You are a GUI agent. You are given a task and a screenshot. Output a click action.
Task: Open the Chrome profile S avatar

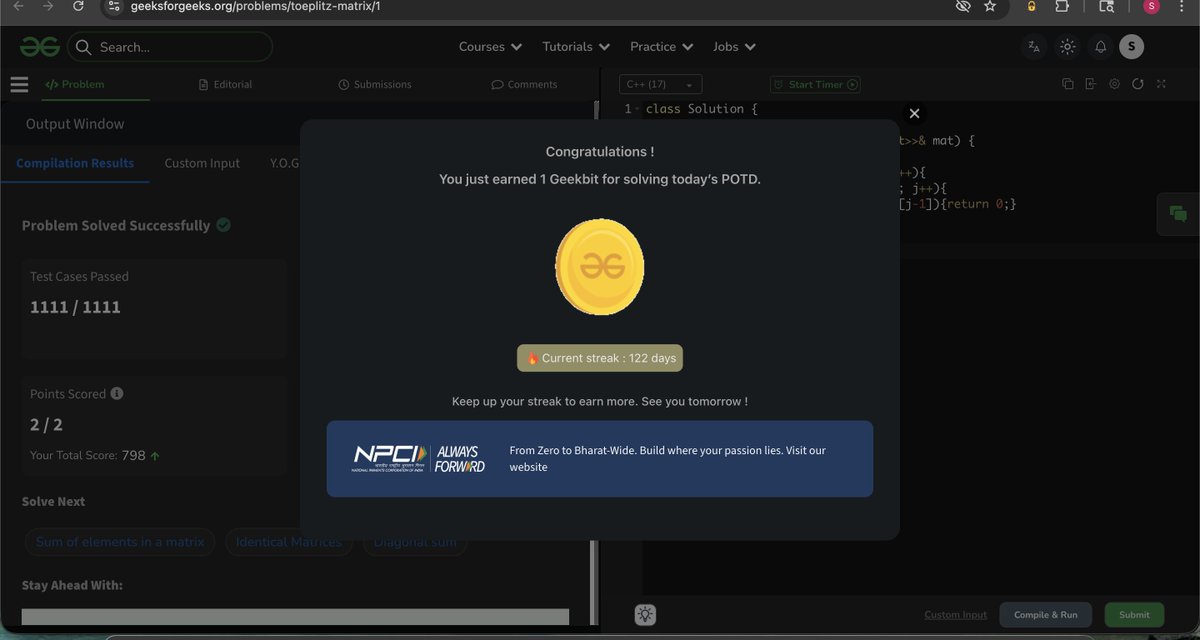coord(1152,6)
